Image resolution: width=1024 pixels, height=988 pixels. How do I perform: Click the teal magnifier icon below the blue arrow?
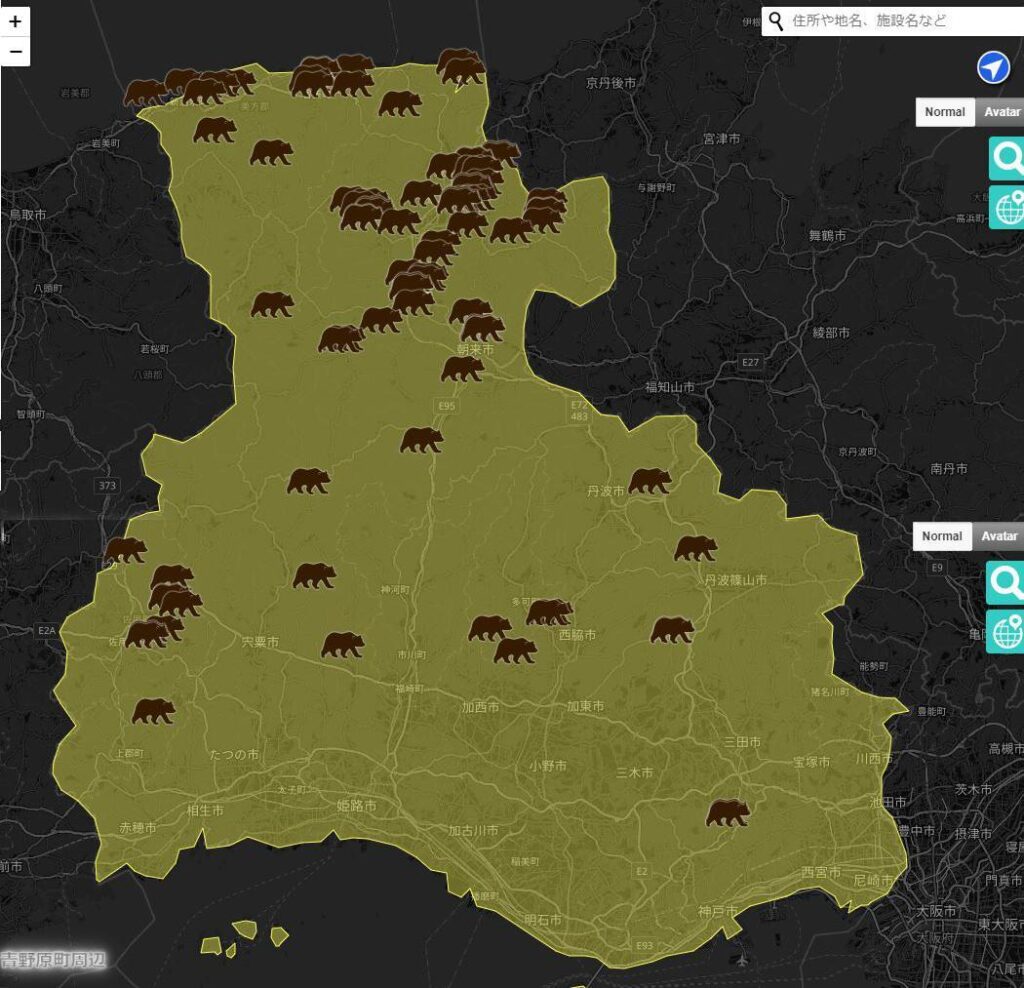tap(1007, 158)
